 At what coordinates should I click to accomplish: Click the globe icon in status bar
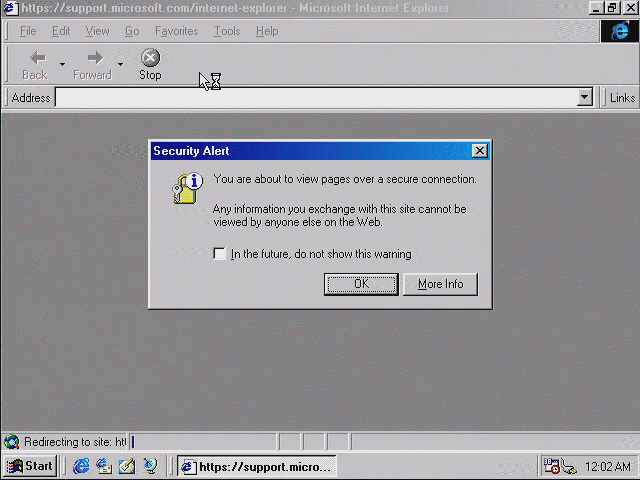coord(11,442)
